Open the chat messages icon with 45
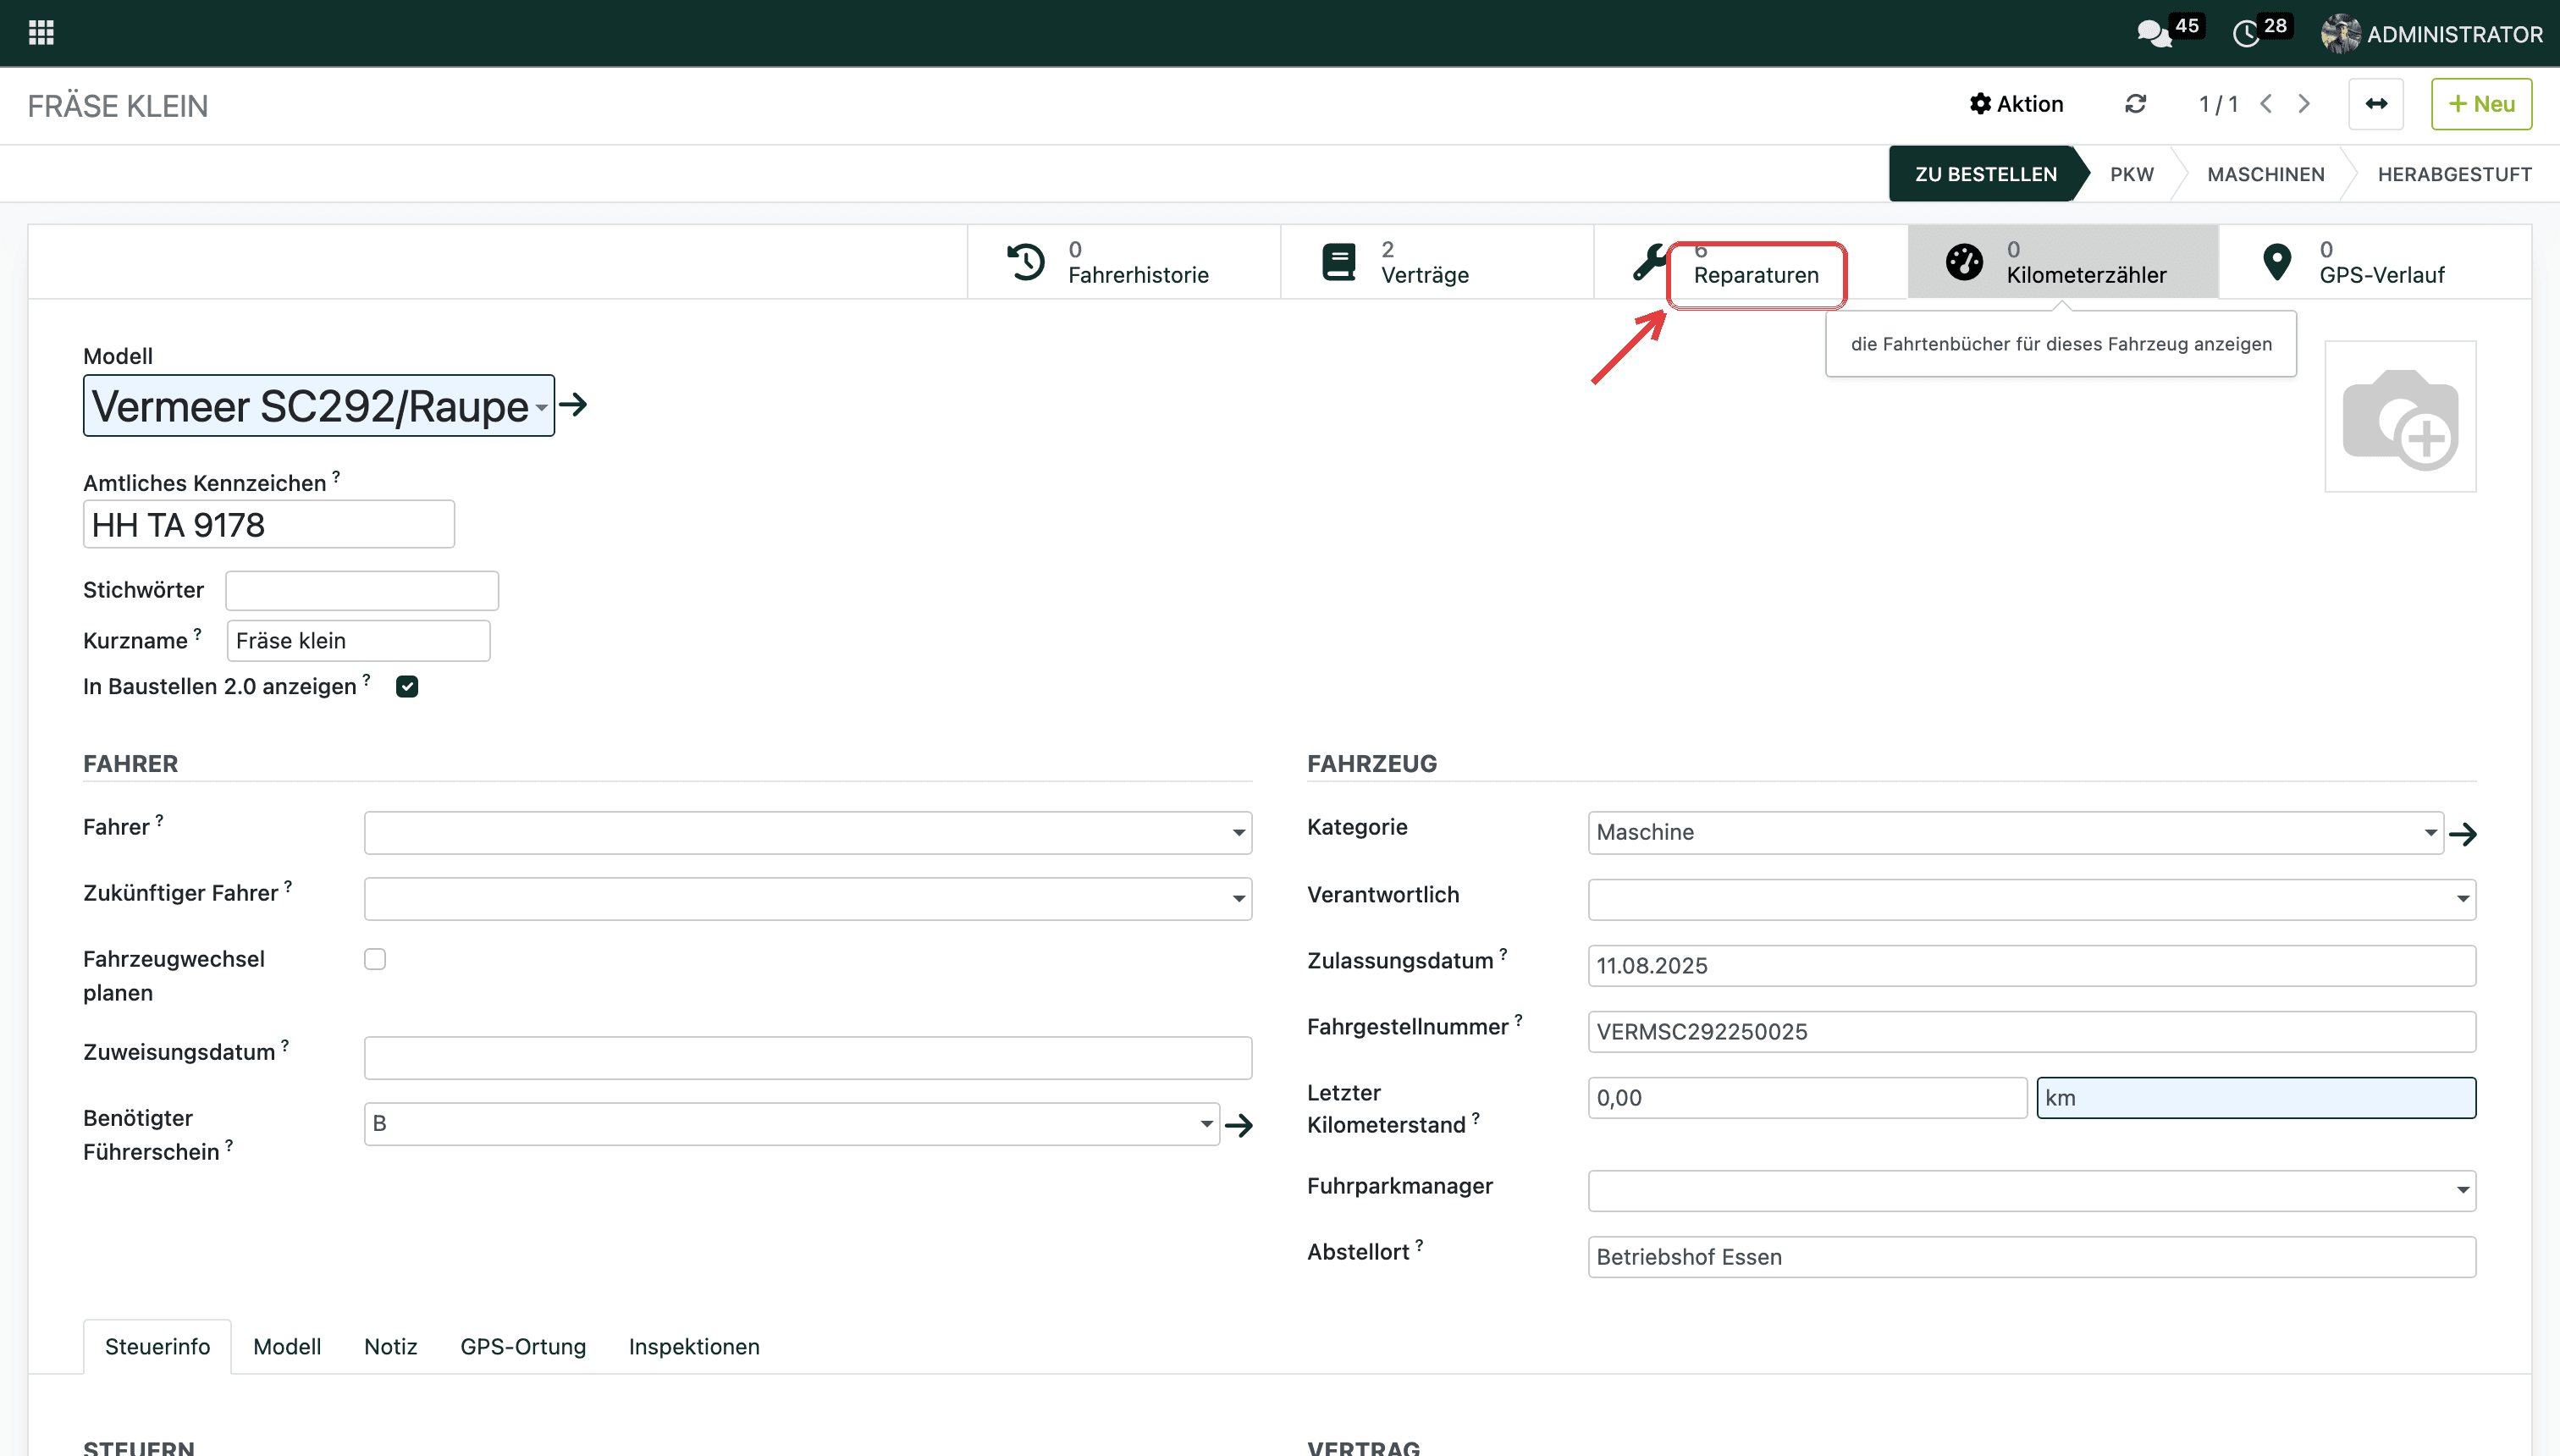Image resolution: width=2560 pixels, height=1456 pixels. point(2153,34)
